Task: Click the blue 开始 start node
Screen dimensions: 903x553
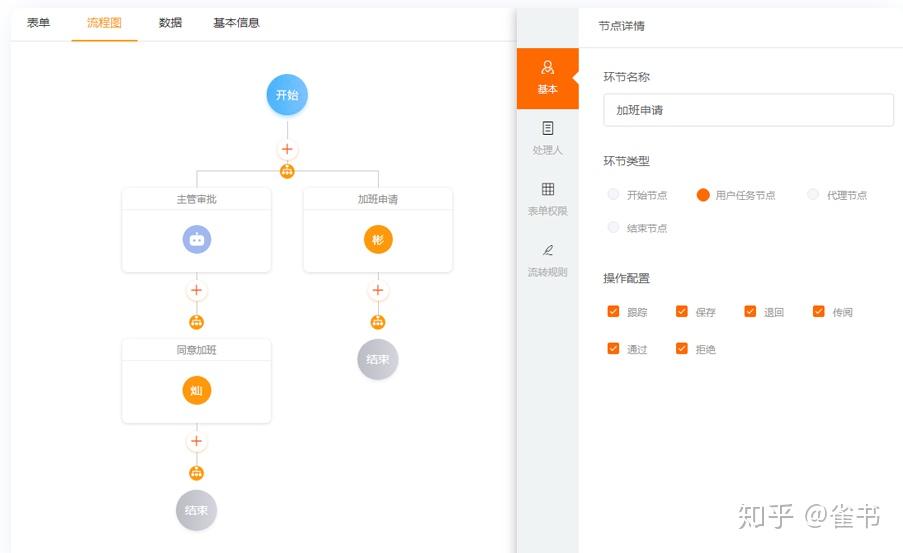Action: click(x=287, y=94)
